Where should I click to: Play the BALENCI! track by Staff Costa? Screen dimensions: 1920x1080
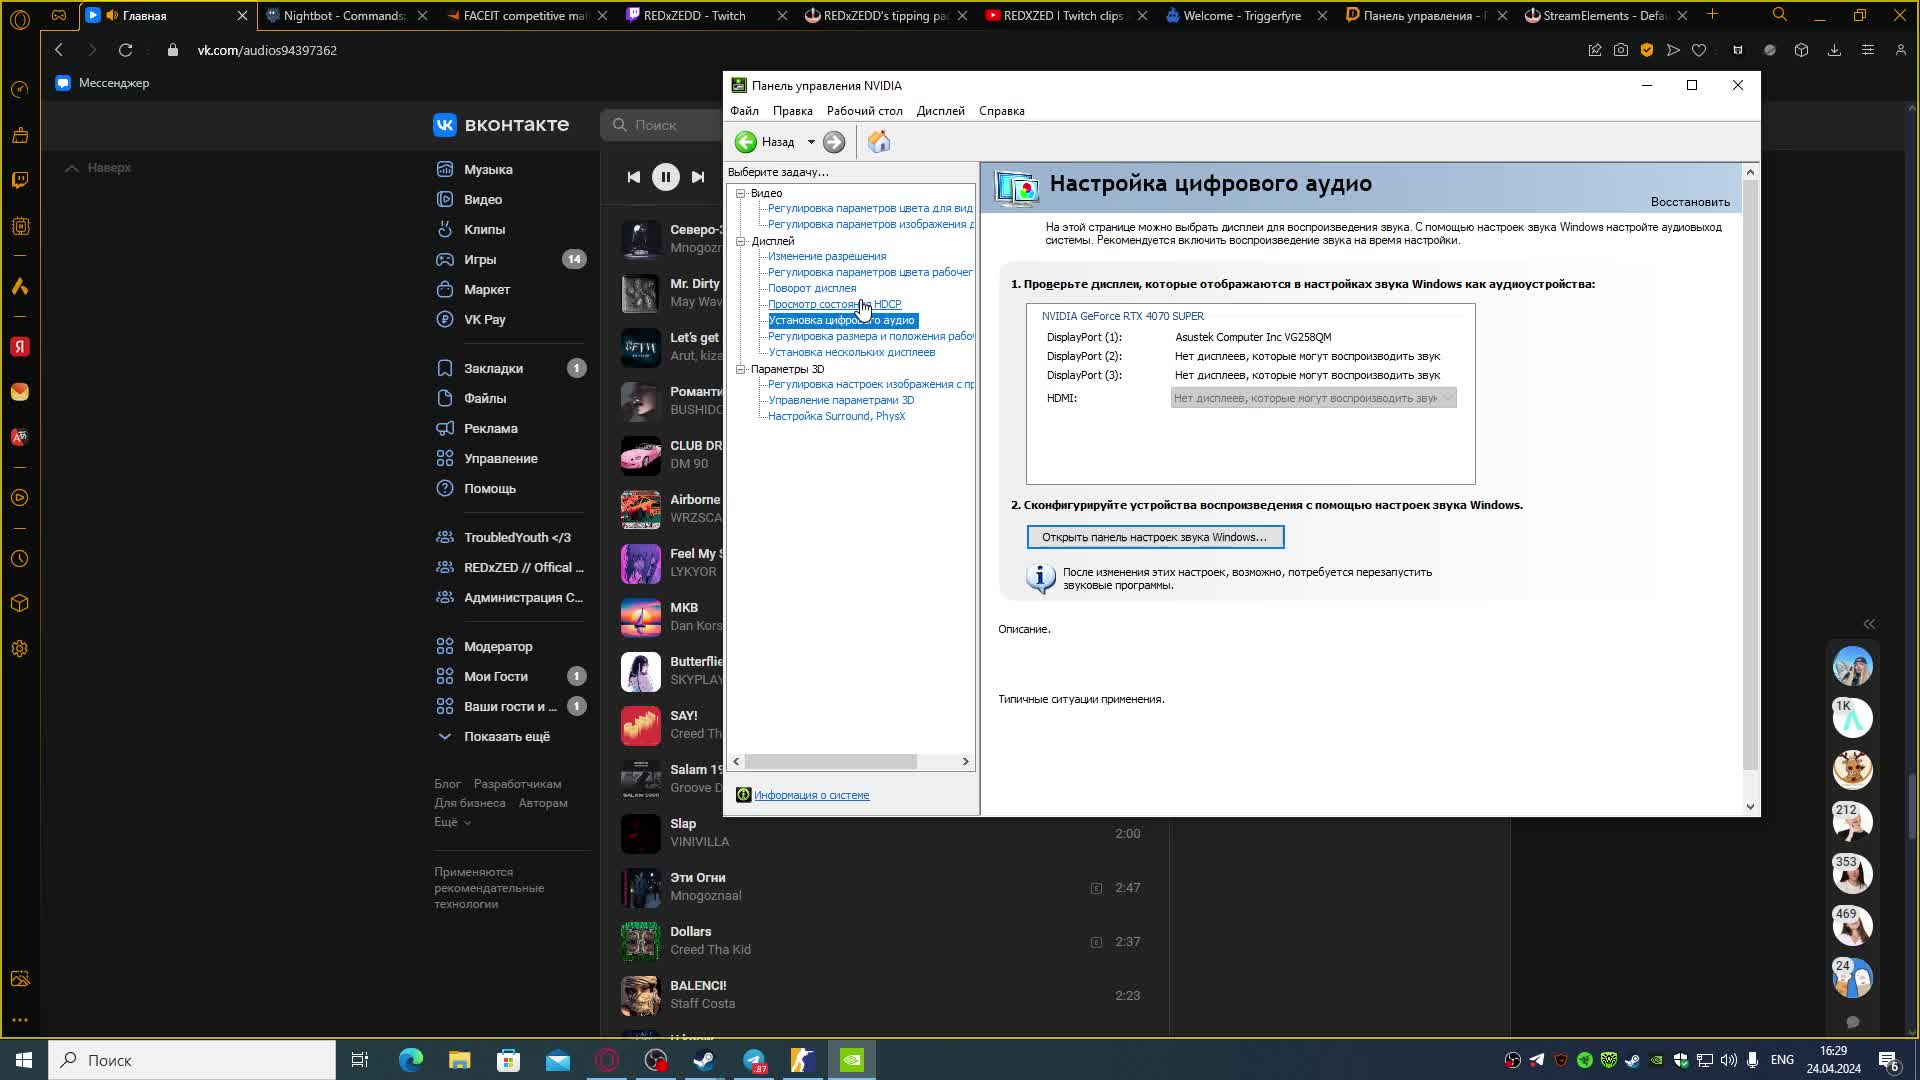[x=641, y=996]
